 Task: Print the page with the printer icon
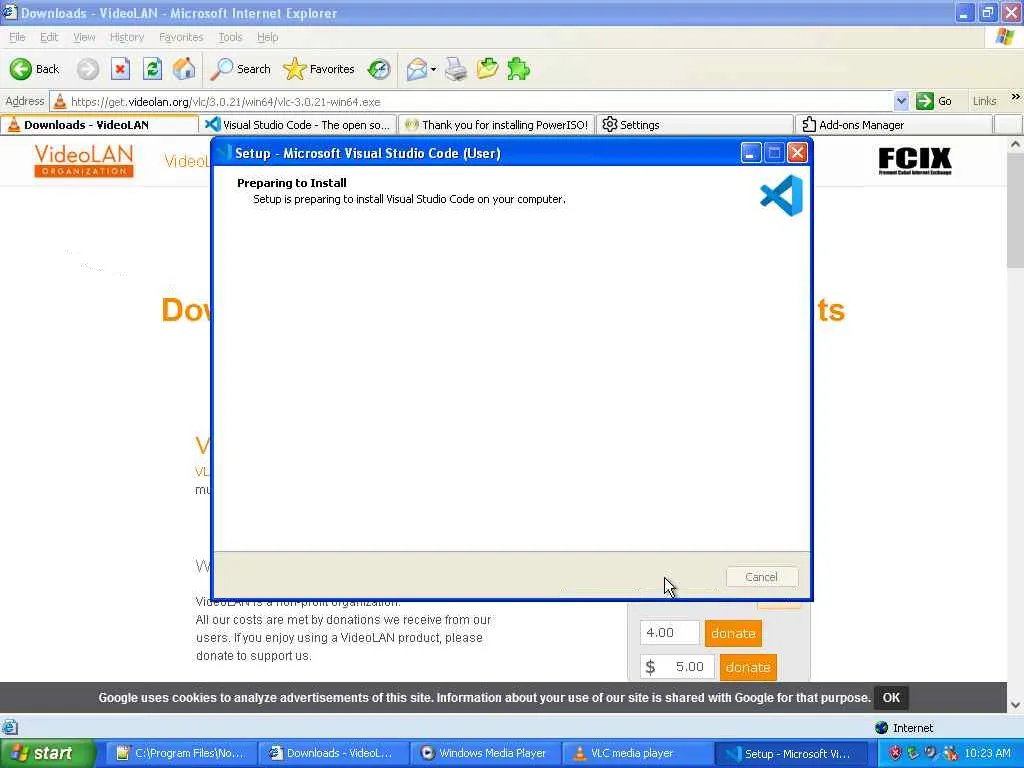click(x=456, y=69)
